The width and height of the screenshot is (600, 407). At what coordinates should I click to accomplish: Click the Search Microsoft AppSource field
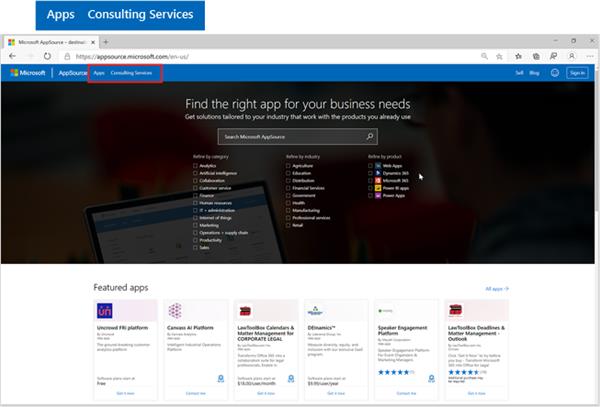click(x=290, y=137)
